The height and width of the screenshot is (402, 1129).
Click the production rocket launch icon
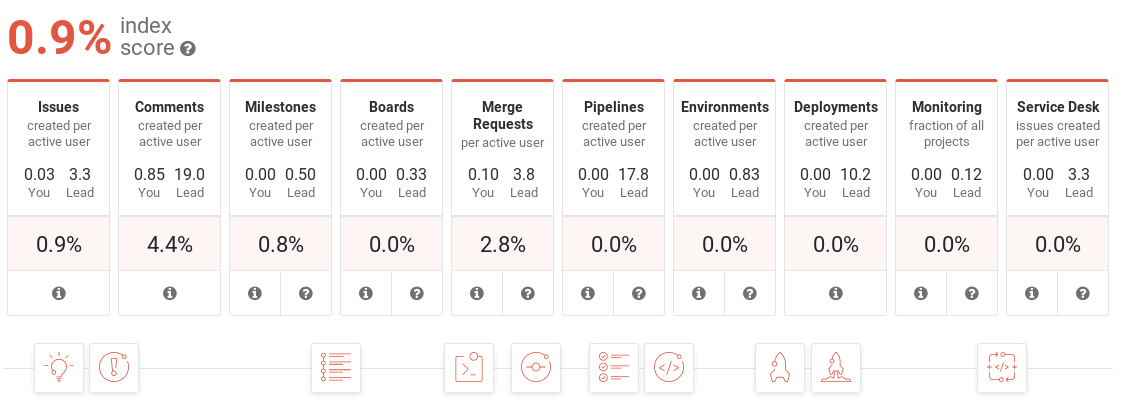pos(836,367)
